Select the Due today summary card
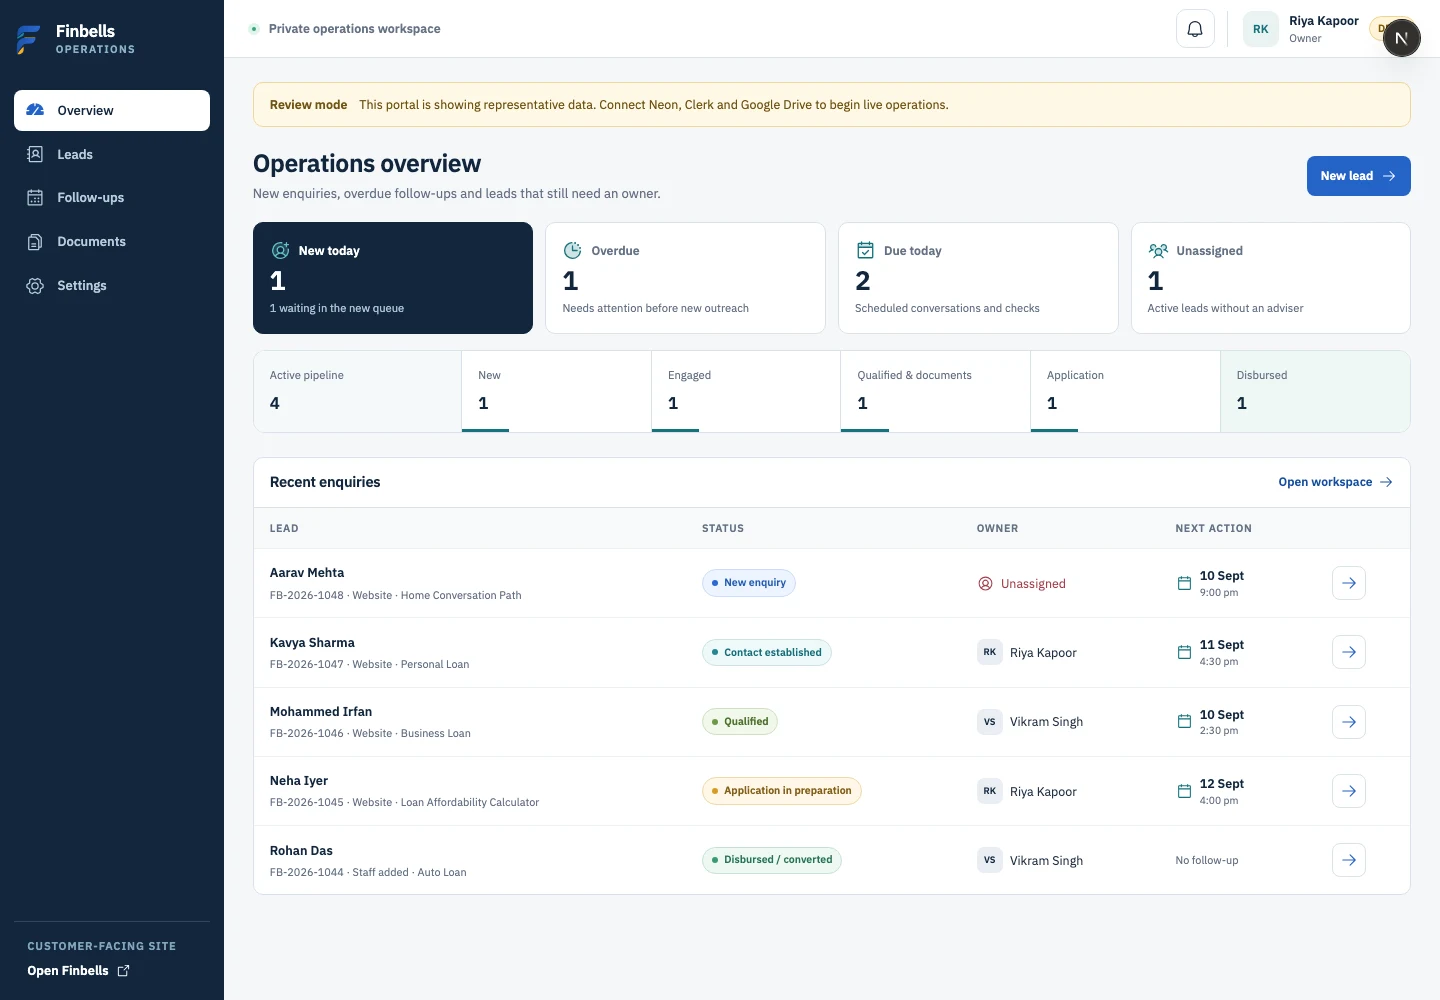The image size is (1440, 1000). [978, 278]
